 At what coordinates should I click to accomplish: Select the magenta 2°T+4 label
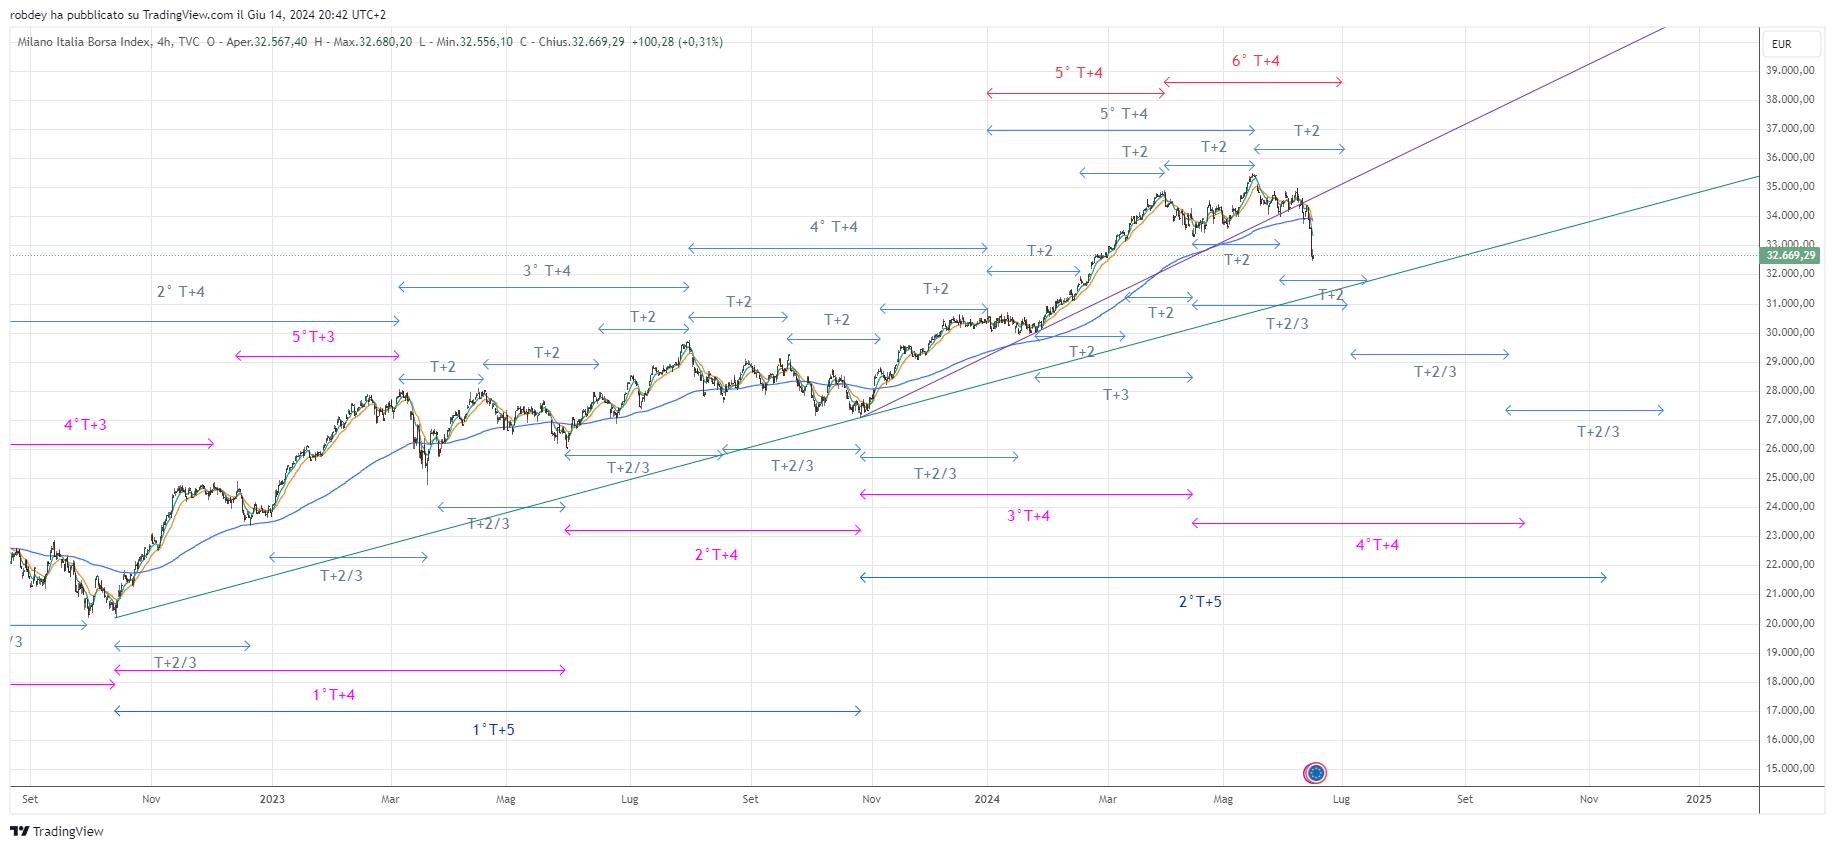point(716,555)
